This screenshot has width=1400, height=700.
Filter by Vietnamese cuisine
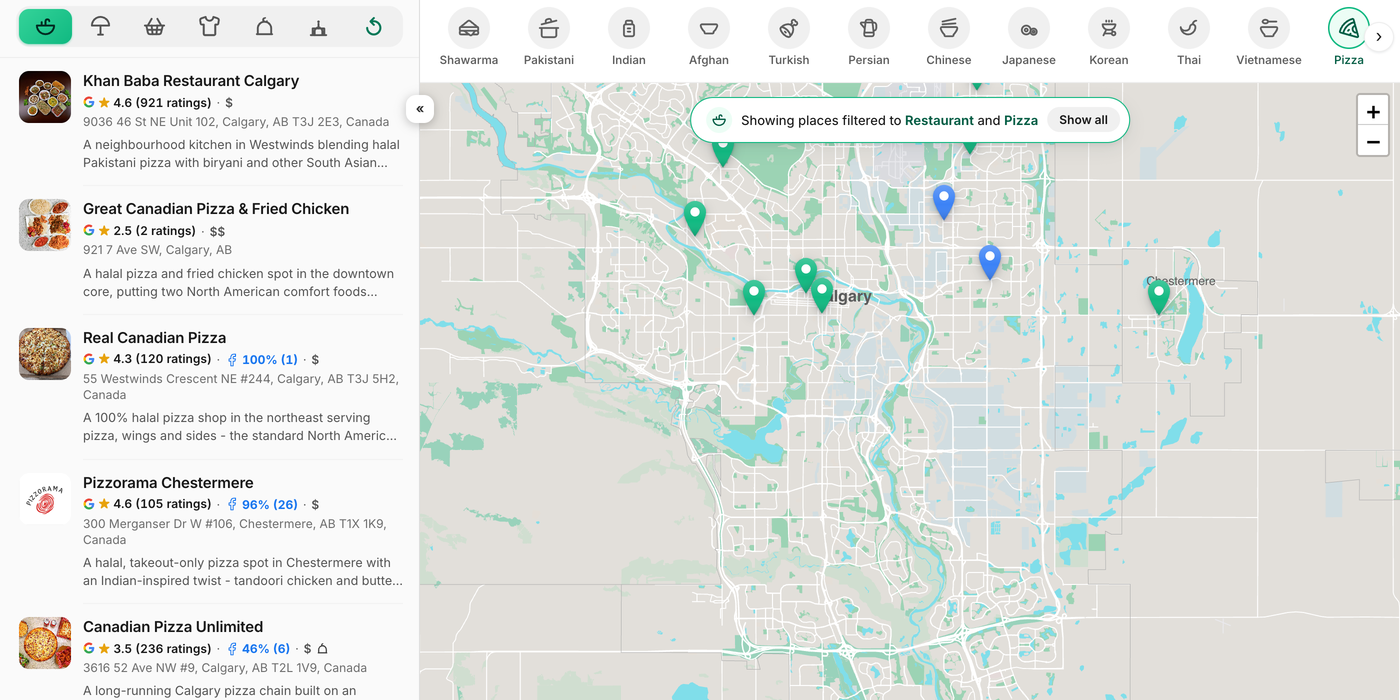coord(1269,38)
